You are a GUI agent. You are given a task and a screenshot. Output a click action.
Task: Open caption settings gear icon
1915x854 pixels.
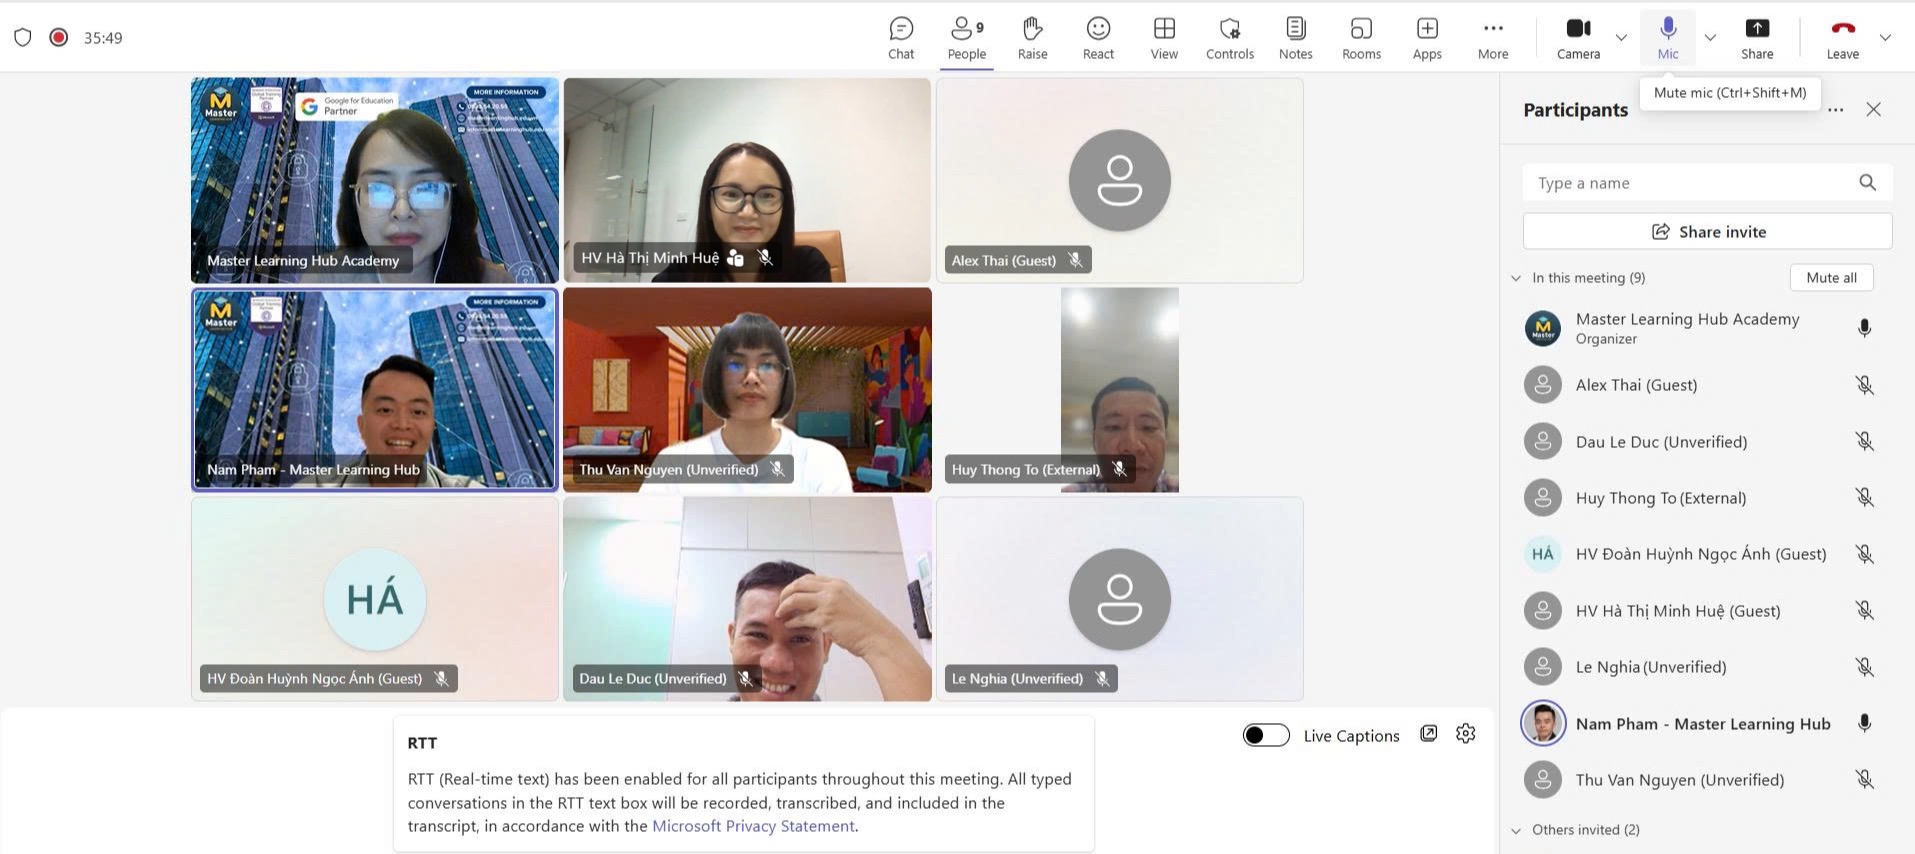1466,734
